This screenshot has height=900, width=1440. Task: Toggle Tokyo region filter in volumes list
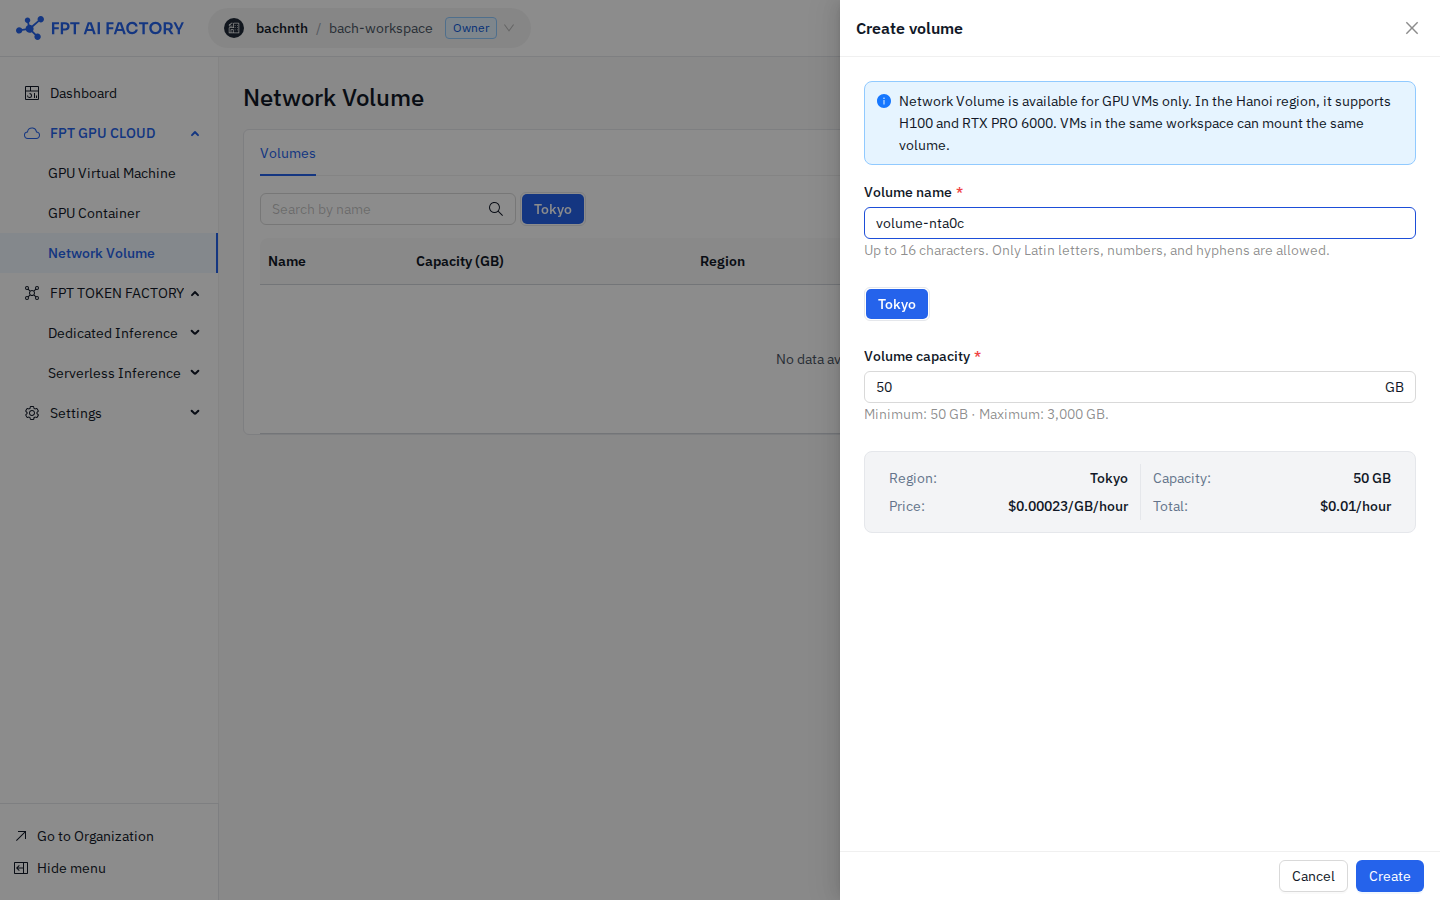coord(553,209)
